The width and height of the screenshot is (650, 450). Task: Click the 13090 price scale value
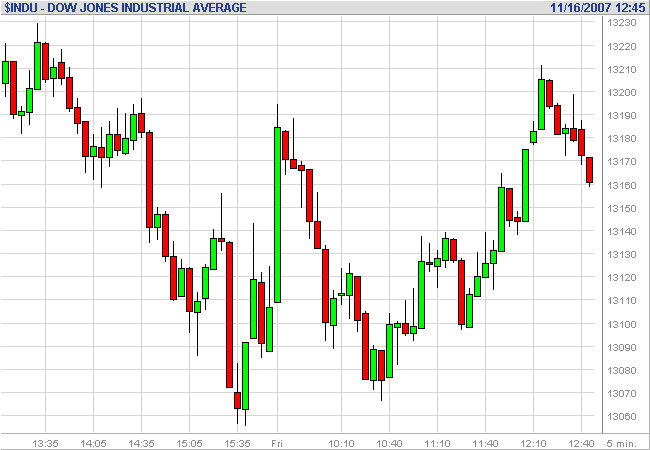click(x=621, y=347)
